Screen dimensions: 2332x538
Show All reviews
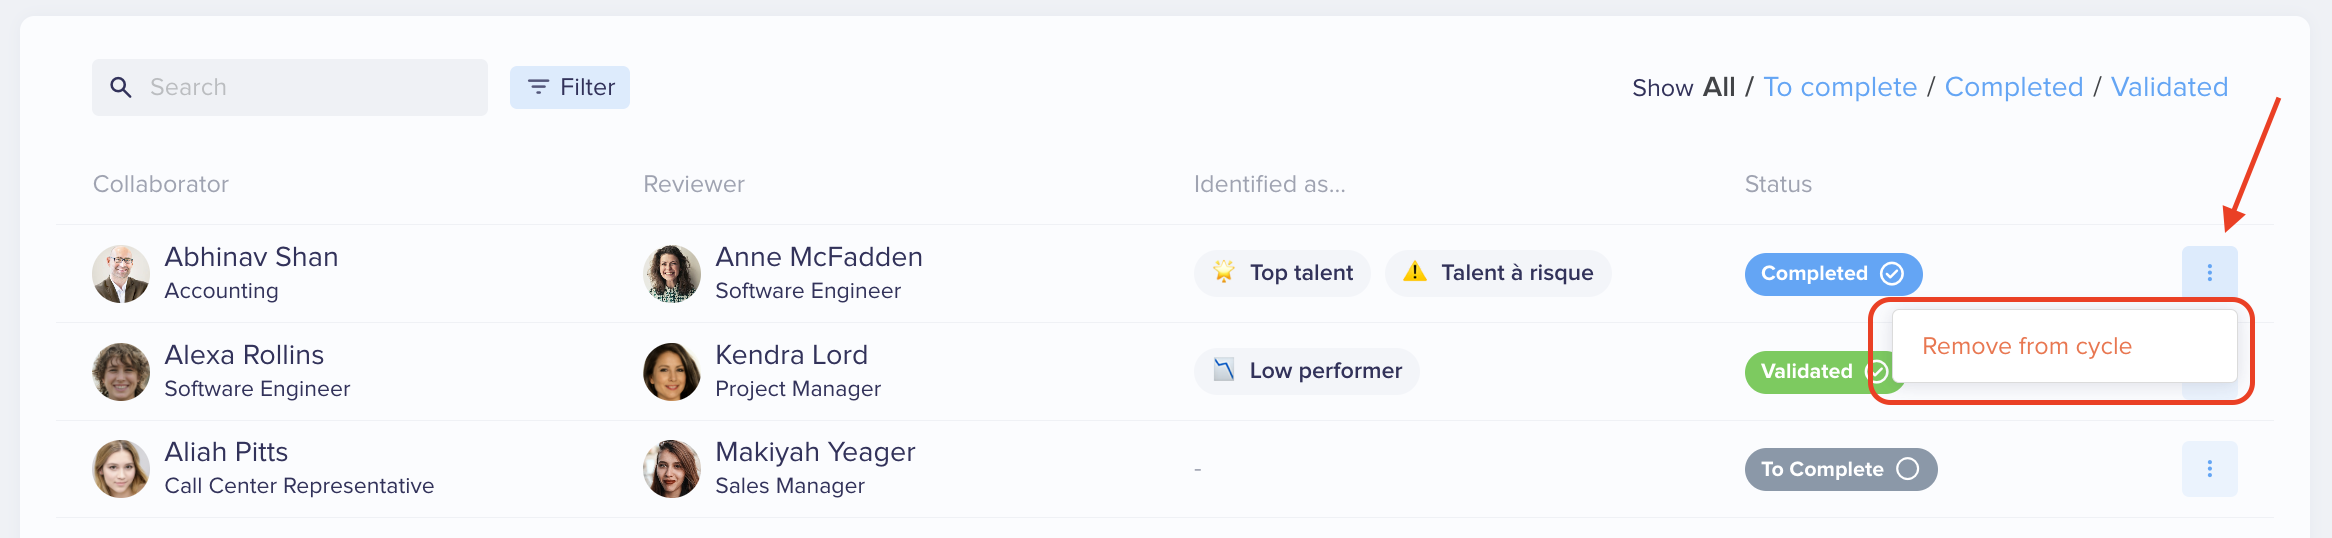click(1719, 87)
